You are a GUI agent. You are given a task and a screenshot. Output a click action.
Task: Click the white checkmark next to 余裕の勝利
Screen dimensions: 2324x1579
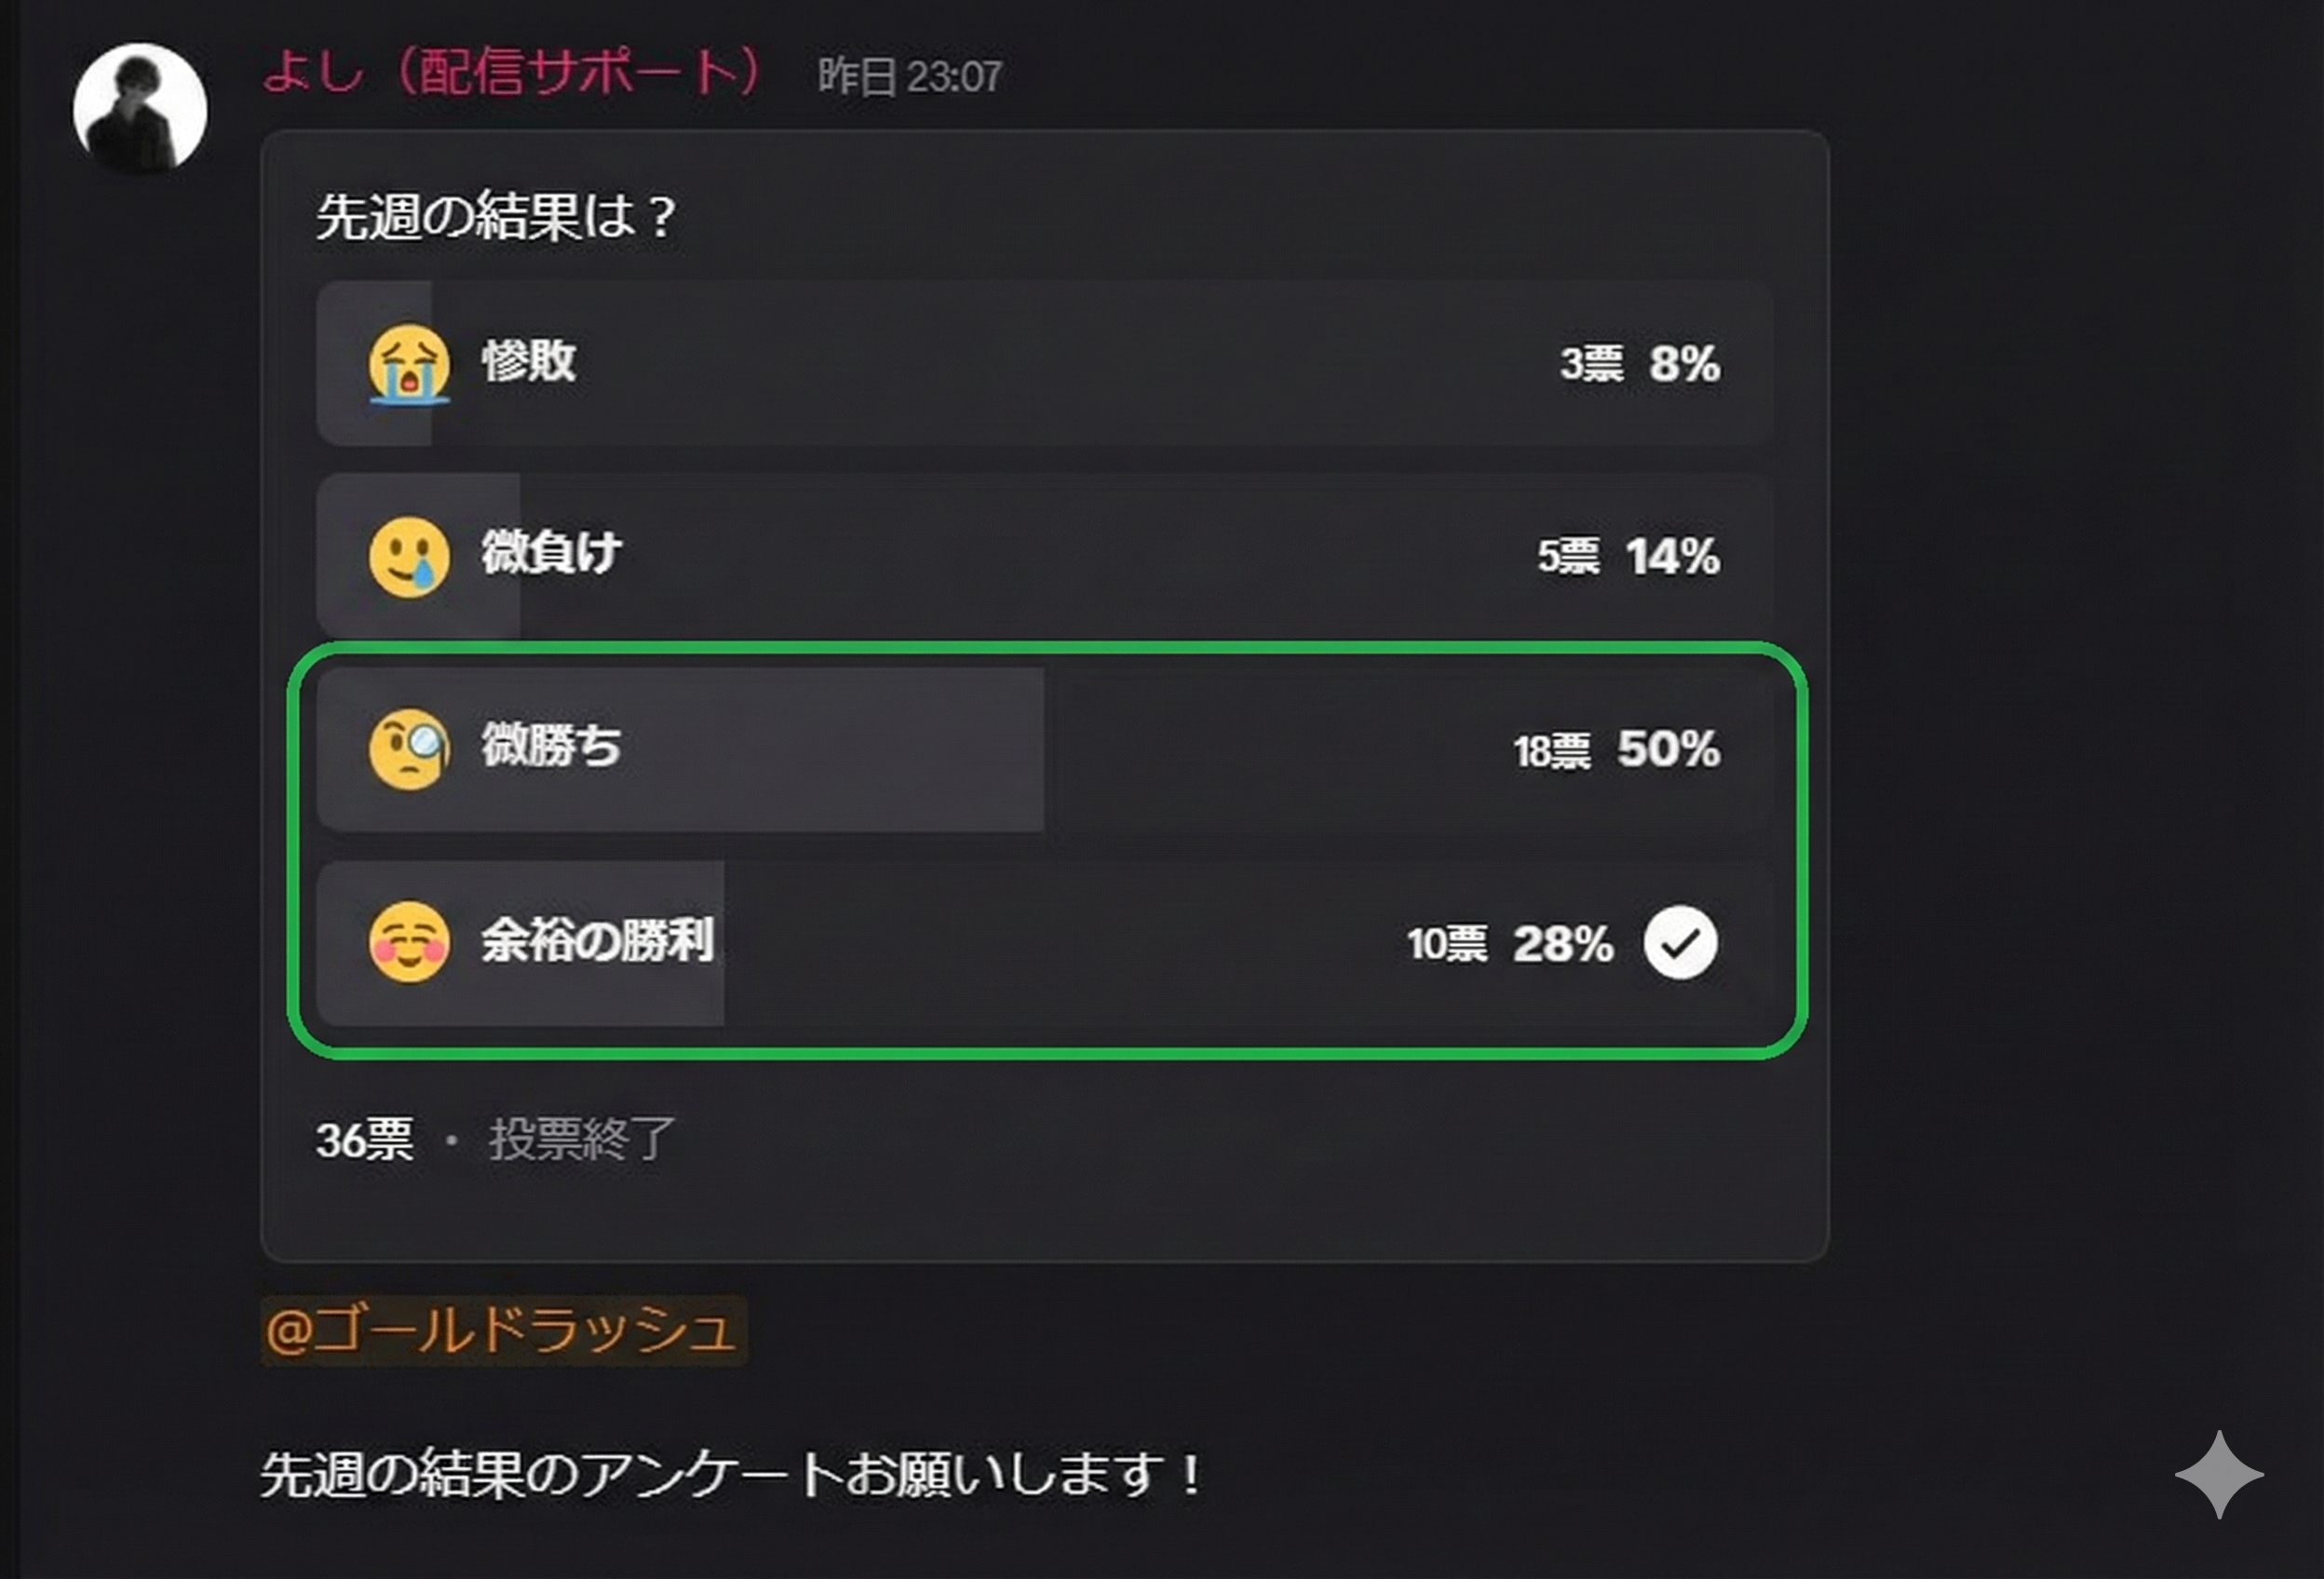click(x=1681, y=941)
